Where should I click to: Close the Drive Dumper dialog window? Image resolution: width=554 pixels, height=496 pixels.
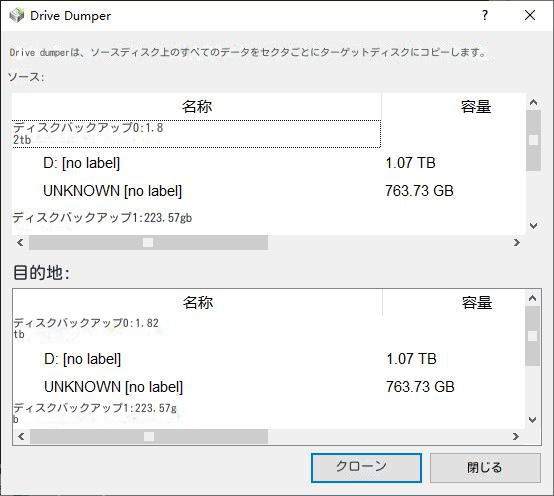[x=530, y=15]
